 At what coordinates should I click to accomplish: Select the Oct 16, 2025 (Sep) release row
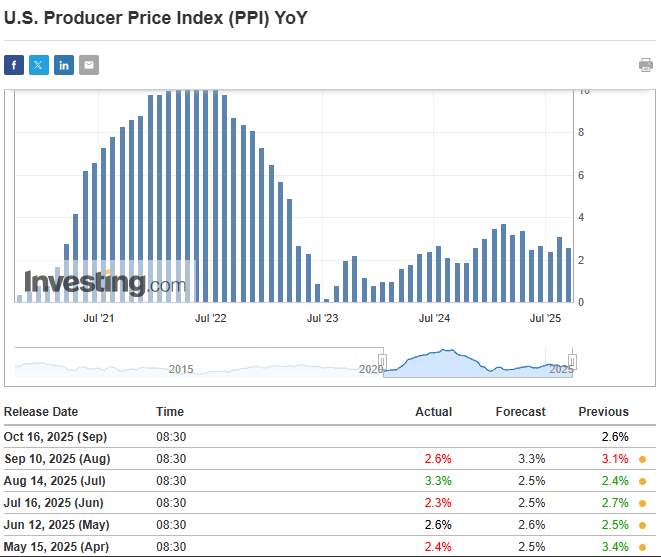[x=55, y=437]
